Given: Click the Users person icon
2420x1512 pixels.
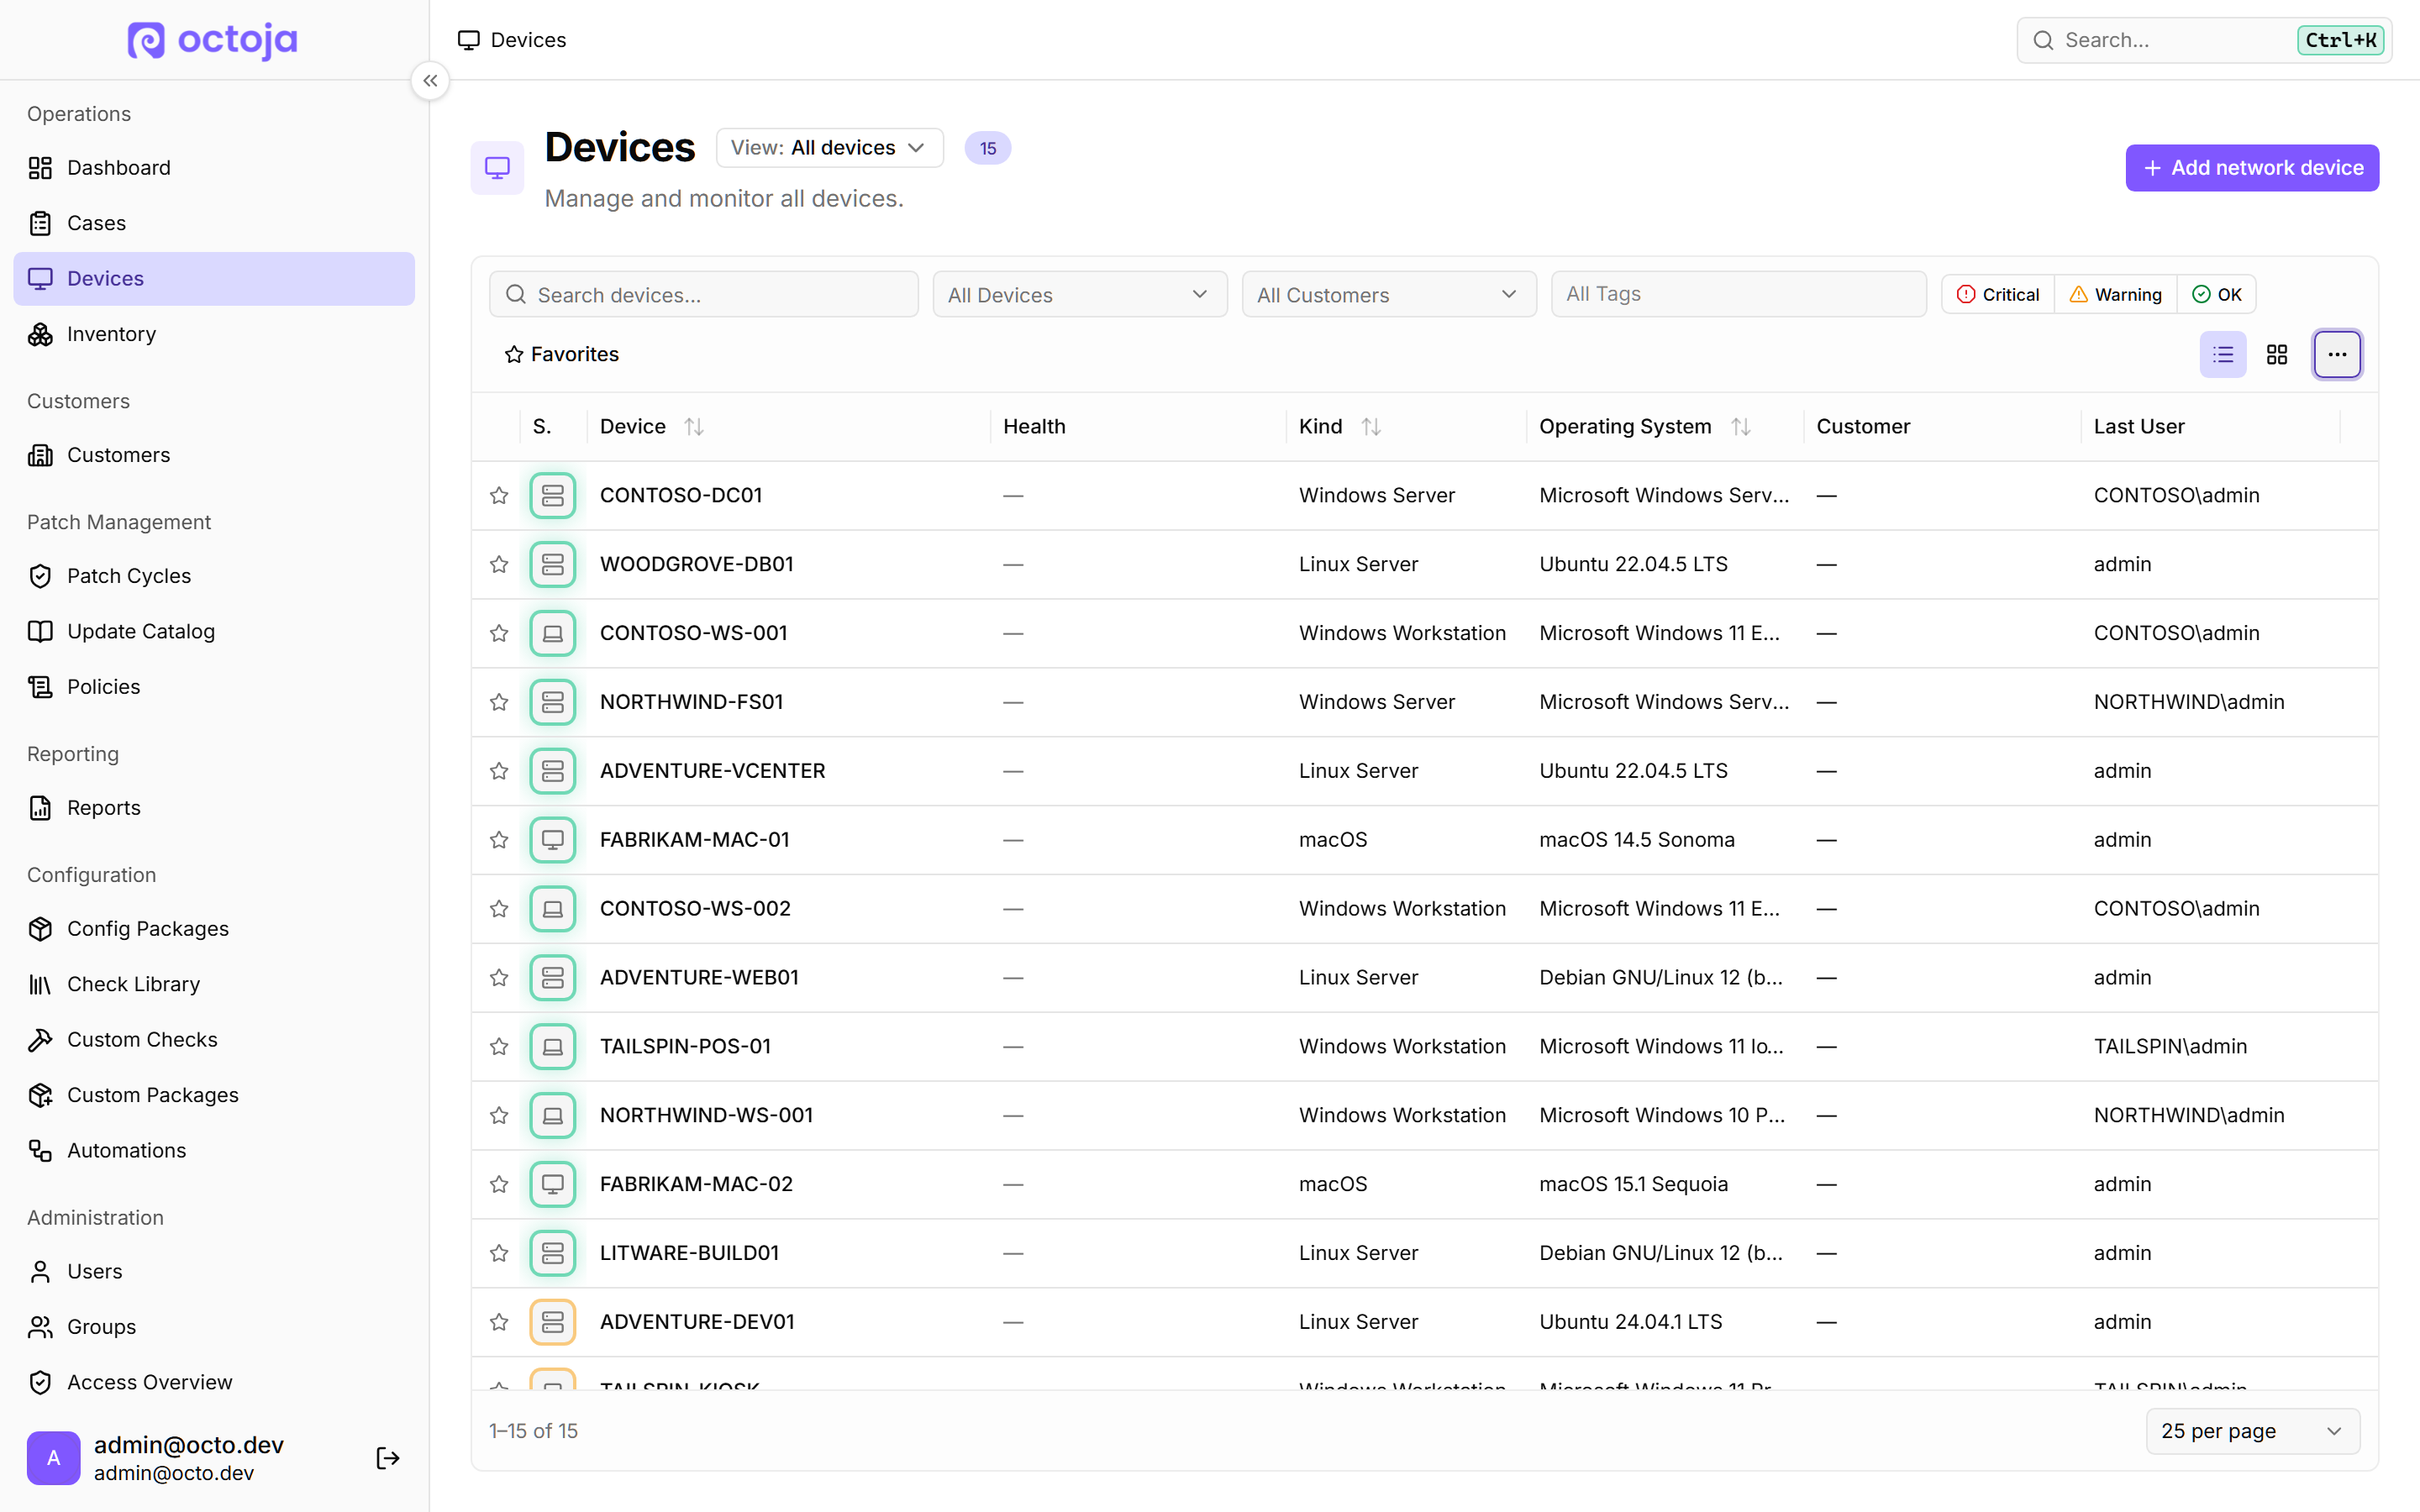Looking at the screenshot, I should tap(40, 1272).
